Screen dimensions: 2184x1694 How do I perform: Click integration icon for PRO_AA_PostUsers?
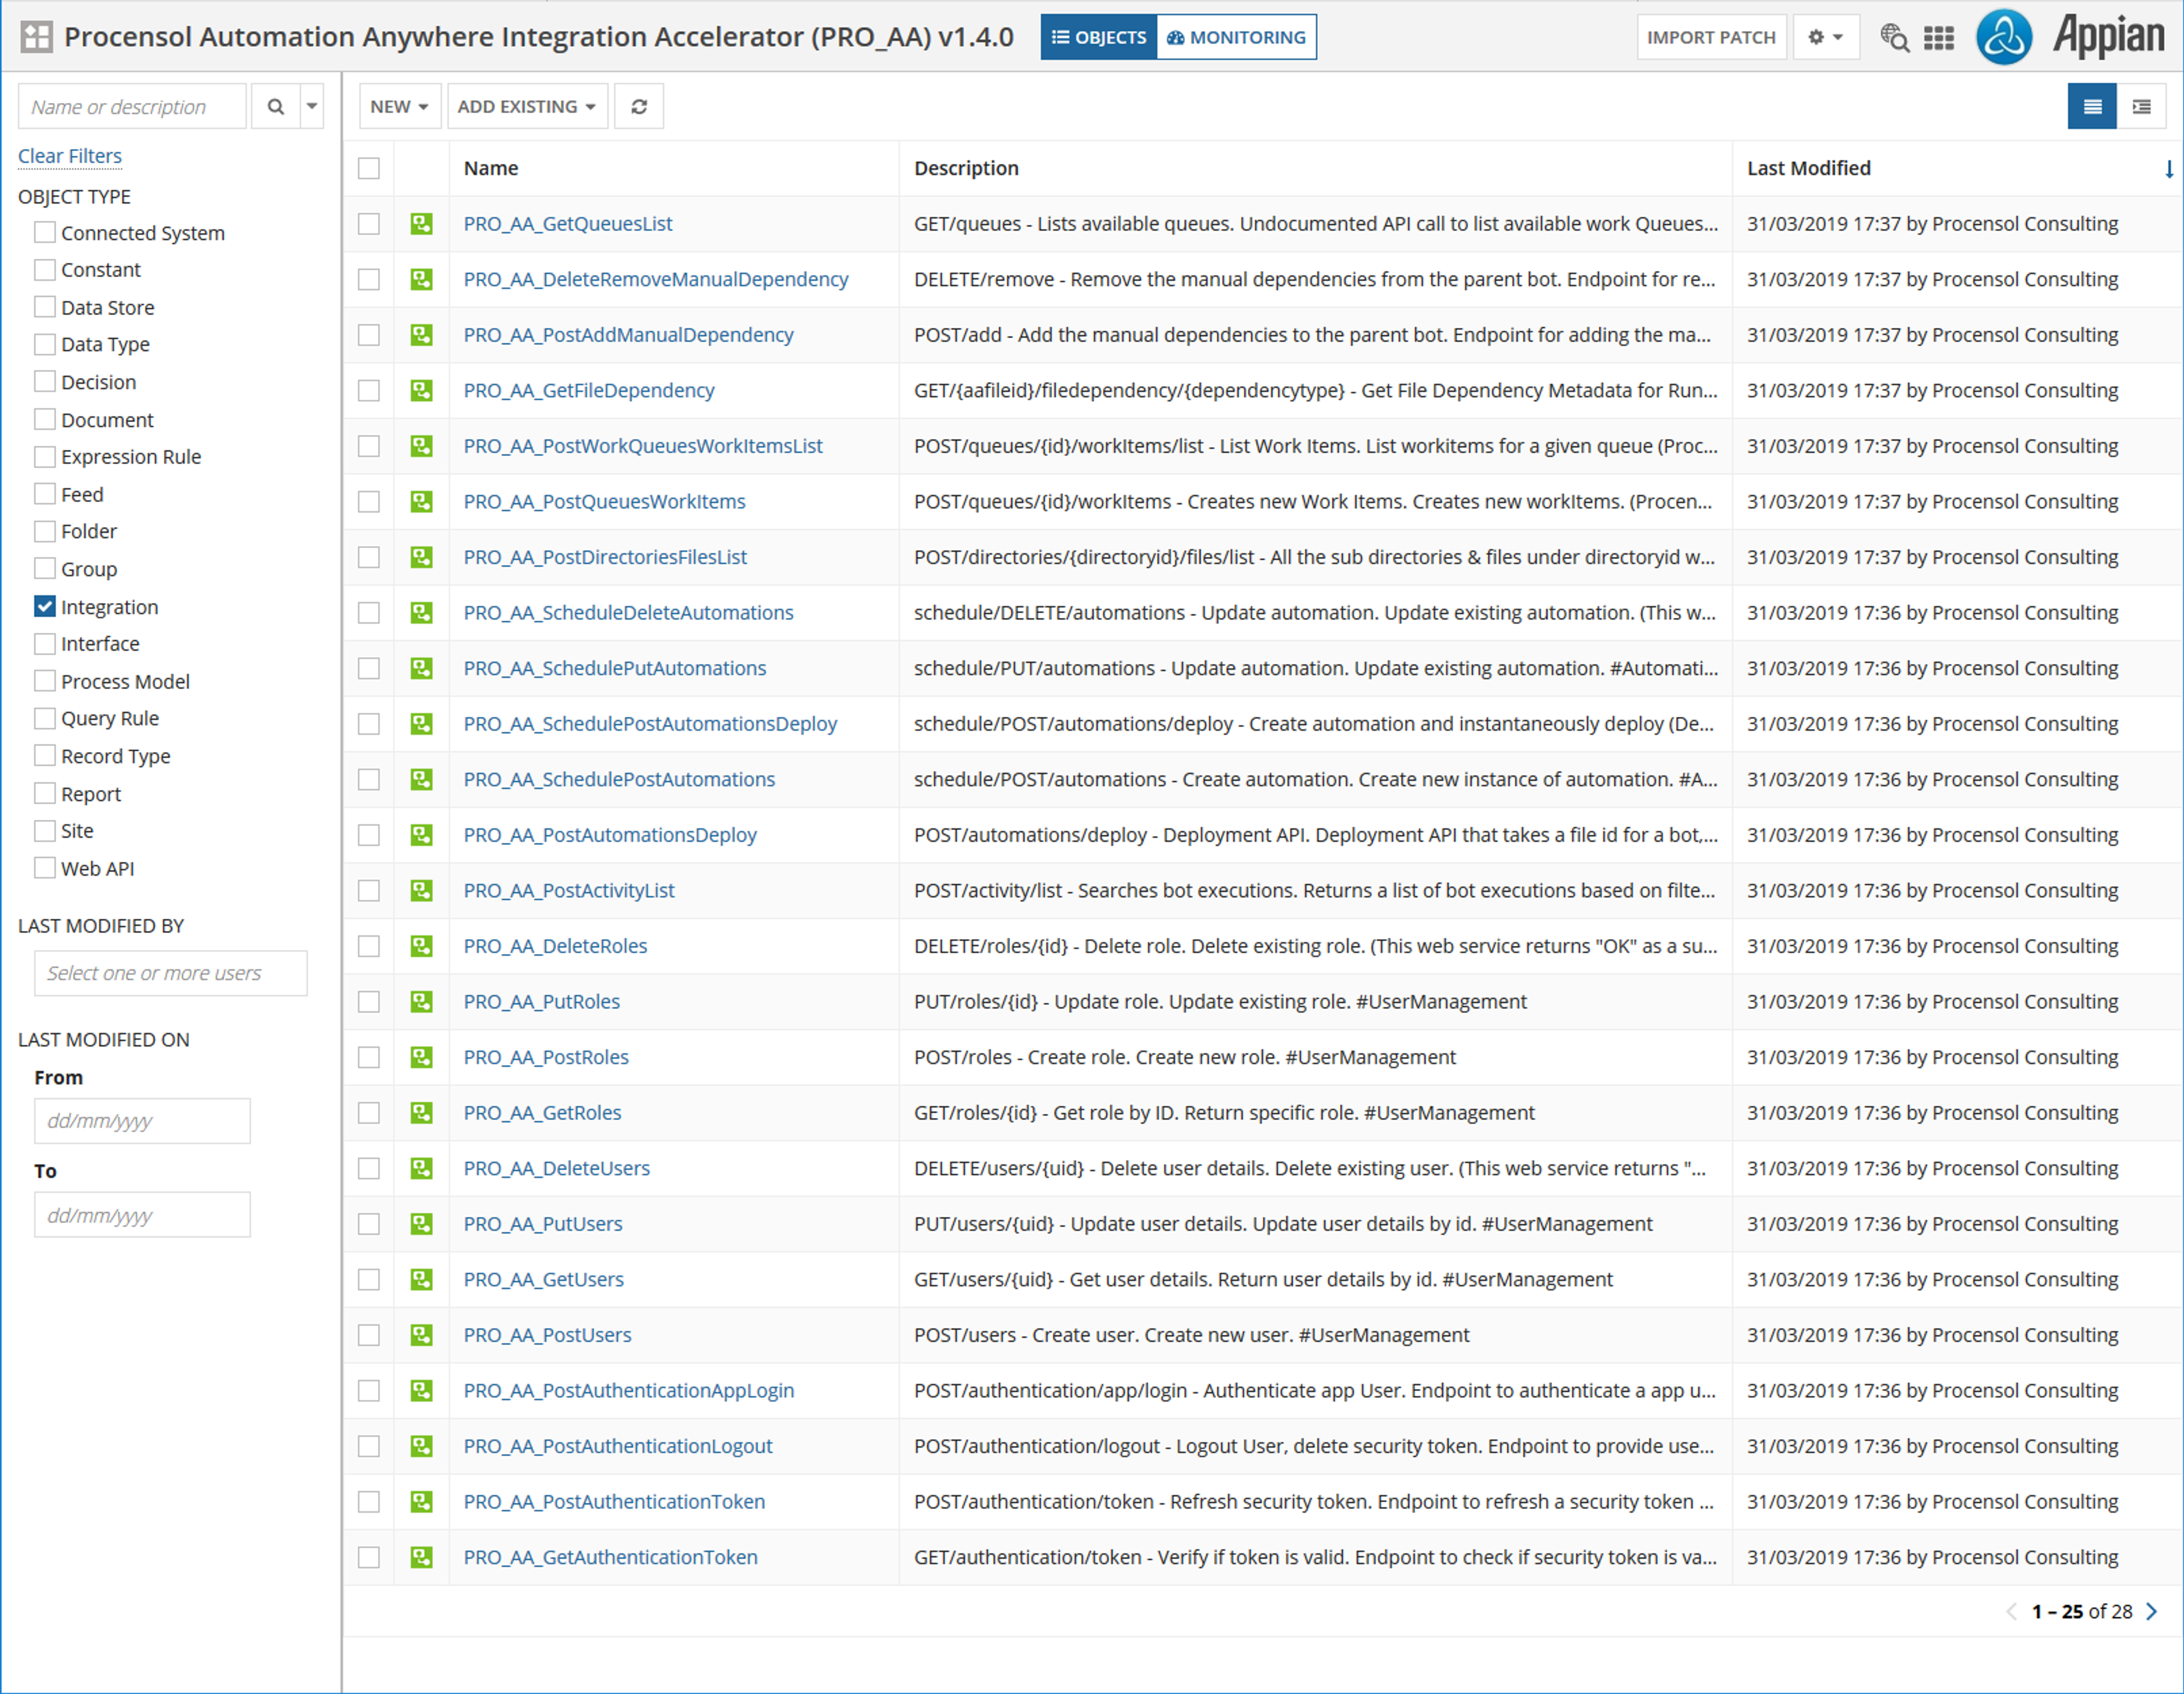[422, 1335]
